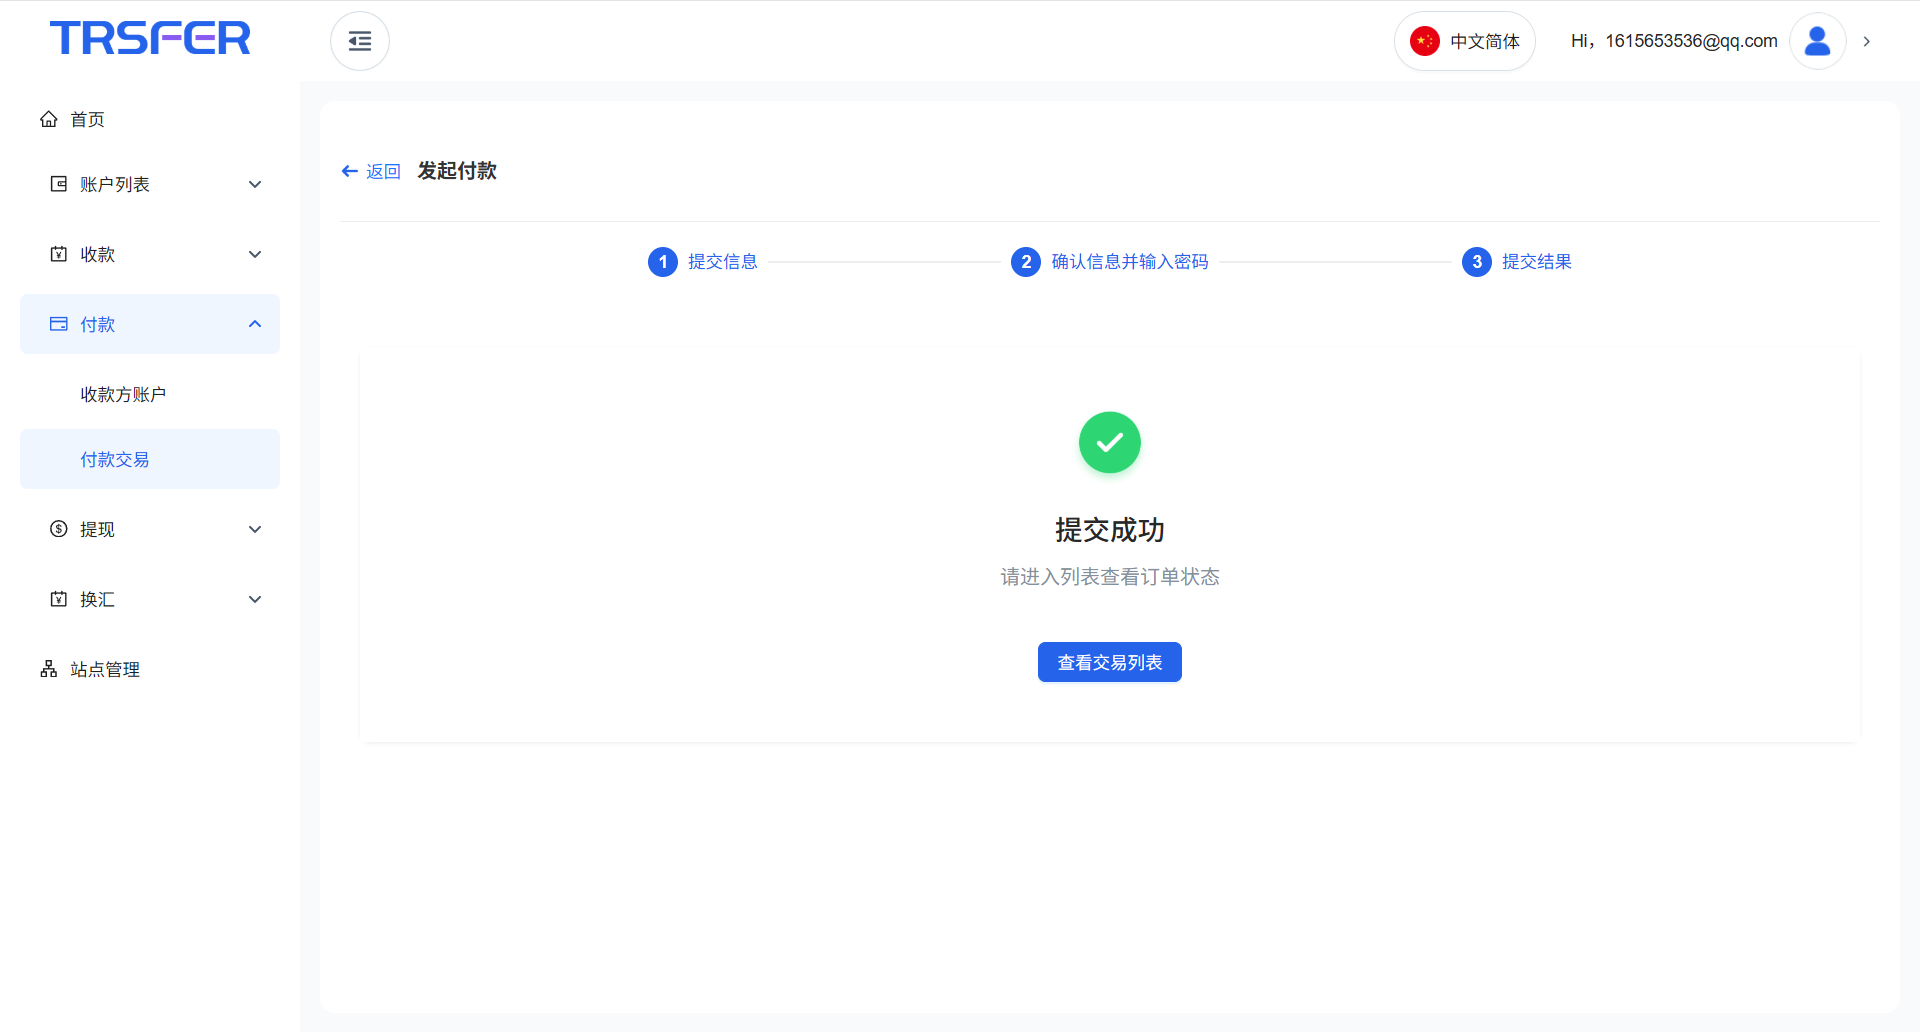
Task: Open the user avatar profile icon
Action: (1817, 41)
